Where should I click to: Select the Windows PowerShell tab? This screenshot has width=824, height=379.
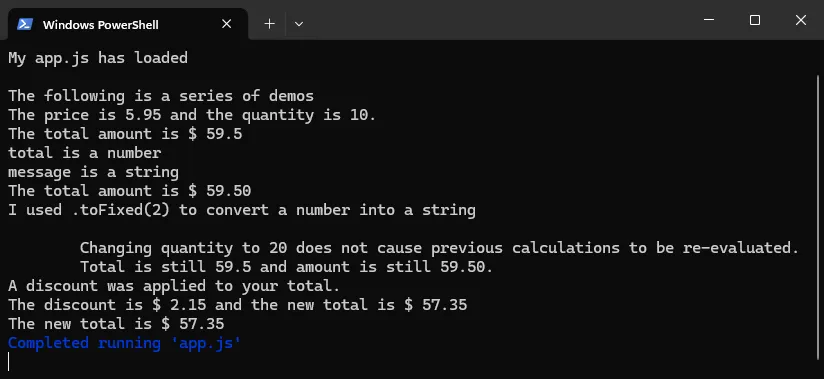pos(128,24)
